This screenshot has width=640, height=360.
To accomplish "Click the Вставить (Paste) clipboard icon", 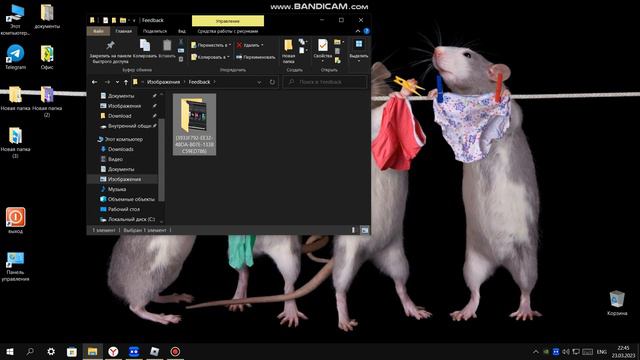I will click(167, 49).
